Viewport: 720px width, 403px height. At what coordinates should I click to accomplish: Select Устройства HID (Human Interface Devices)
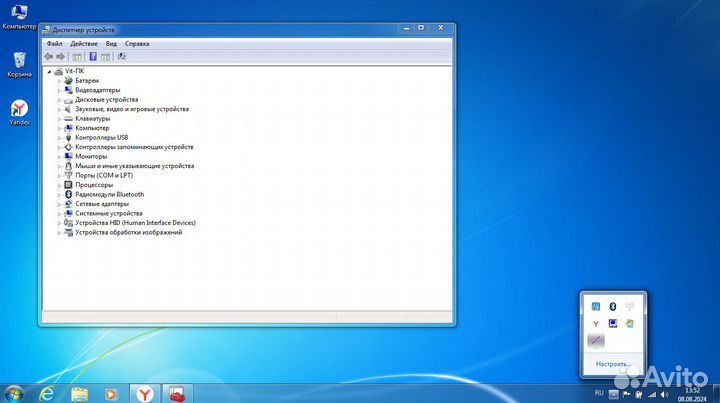point(135,223)
